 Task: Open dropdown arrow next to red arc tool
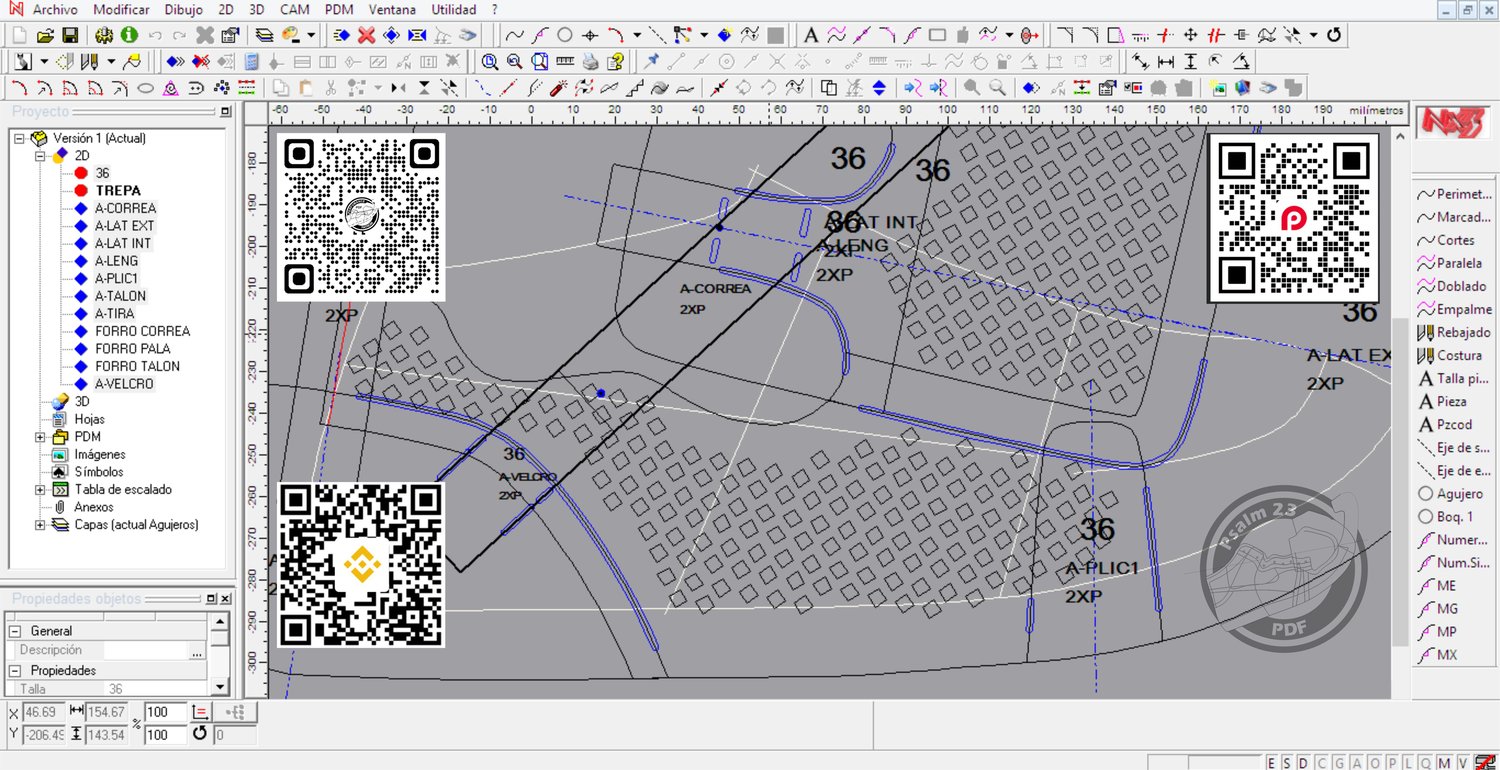click(636, 35)
